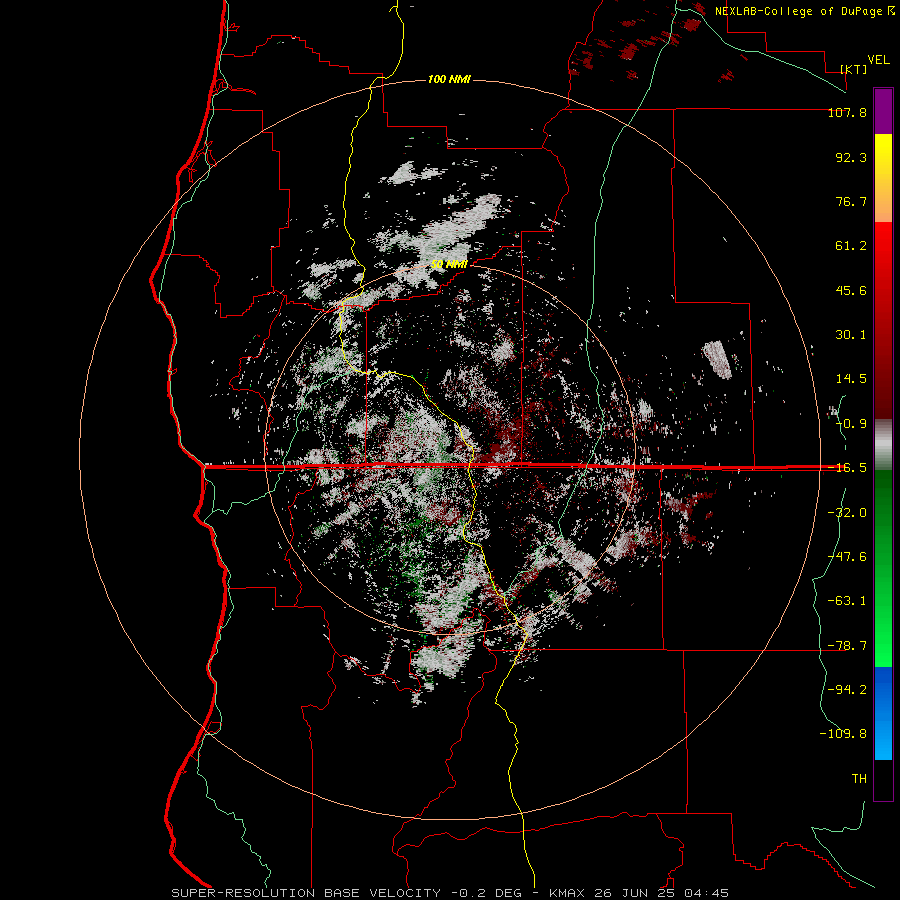The height and width of the screenshot is (900, 900).
Task: Click the -109.8 velocity scale value
Action: [x=843, y=734]
